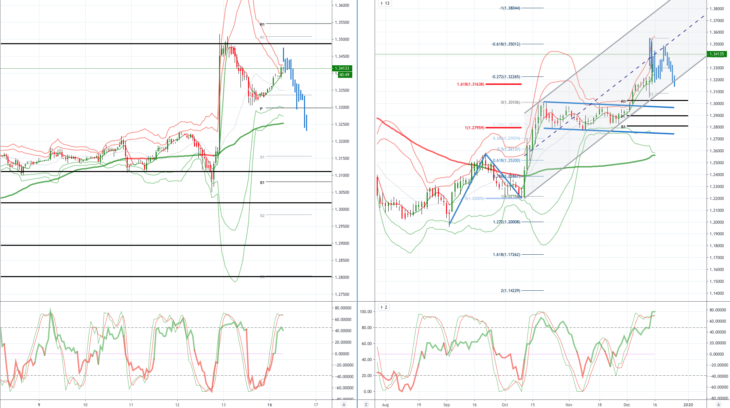Select the red 1.618(1.31638) Fibonacci level
This screenshot has height=408, width=730.
(471, 84)
